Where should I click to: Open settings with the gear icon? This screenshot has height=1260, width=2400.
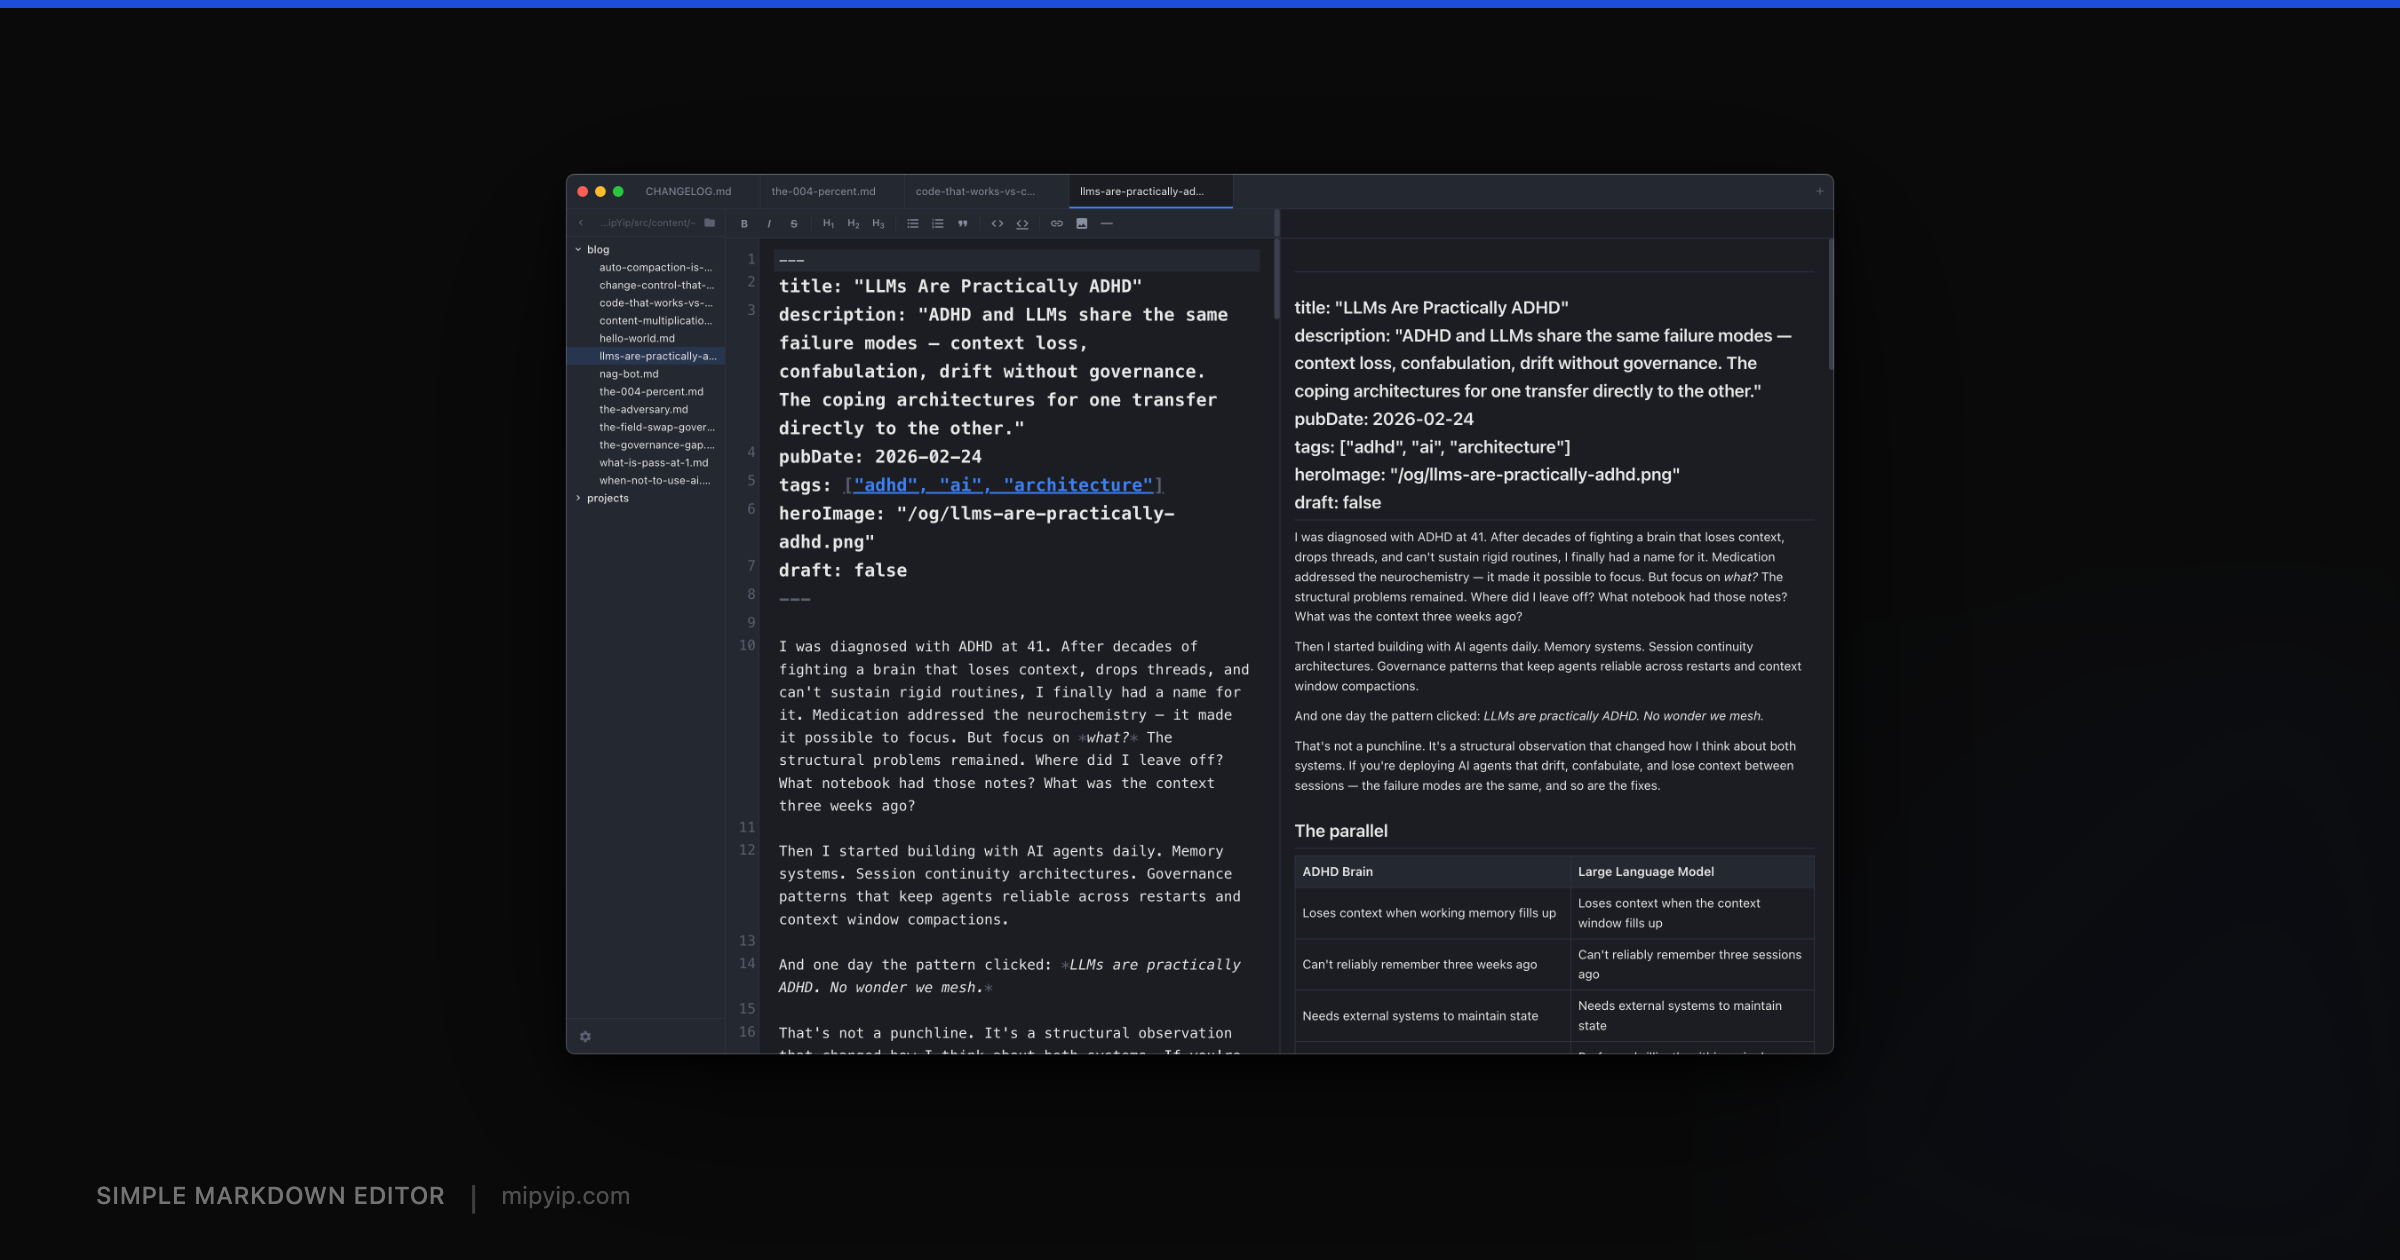coord(586,1036)
